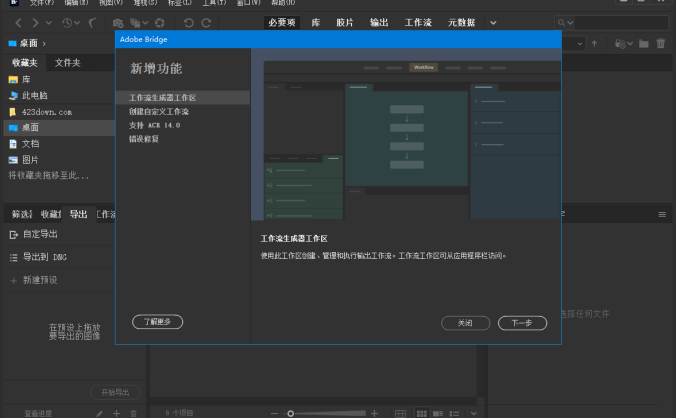Switch to thumbnails view icon

pyautogui.click(x=422, y=414)
